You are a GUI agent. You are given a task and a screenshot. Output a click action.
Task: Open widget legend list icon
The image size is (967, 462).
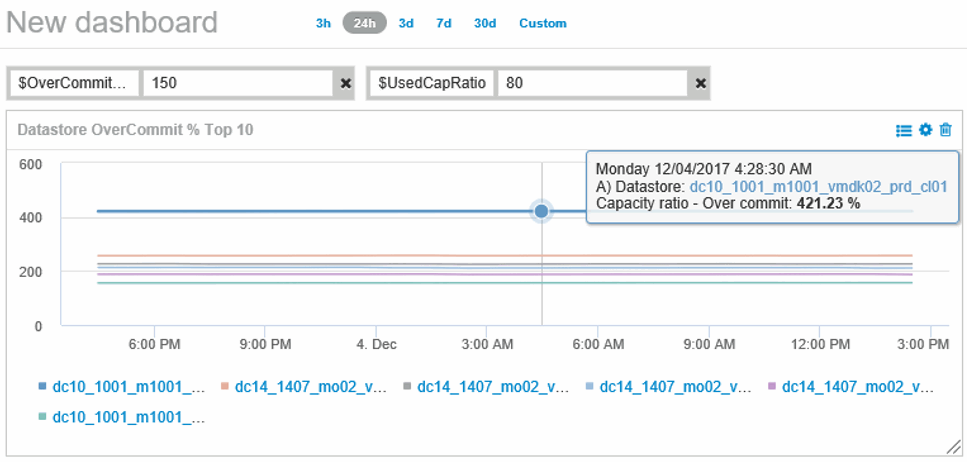[x=904, y=130]
